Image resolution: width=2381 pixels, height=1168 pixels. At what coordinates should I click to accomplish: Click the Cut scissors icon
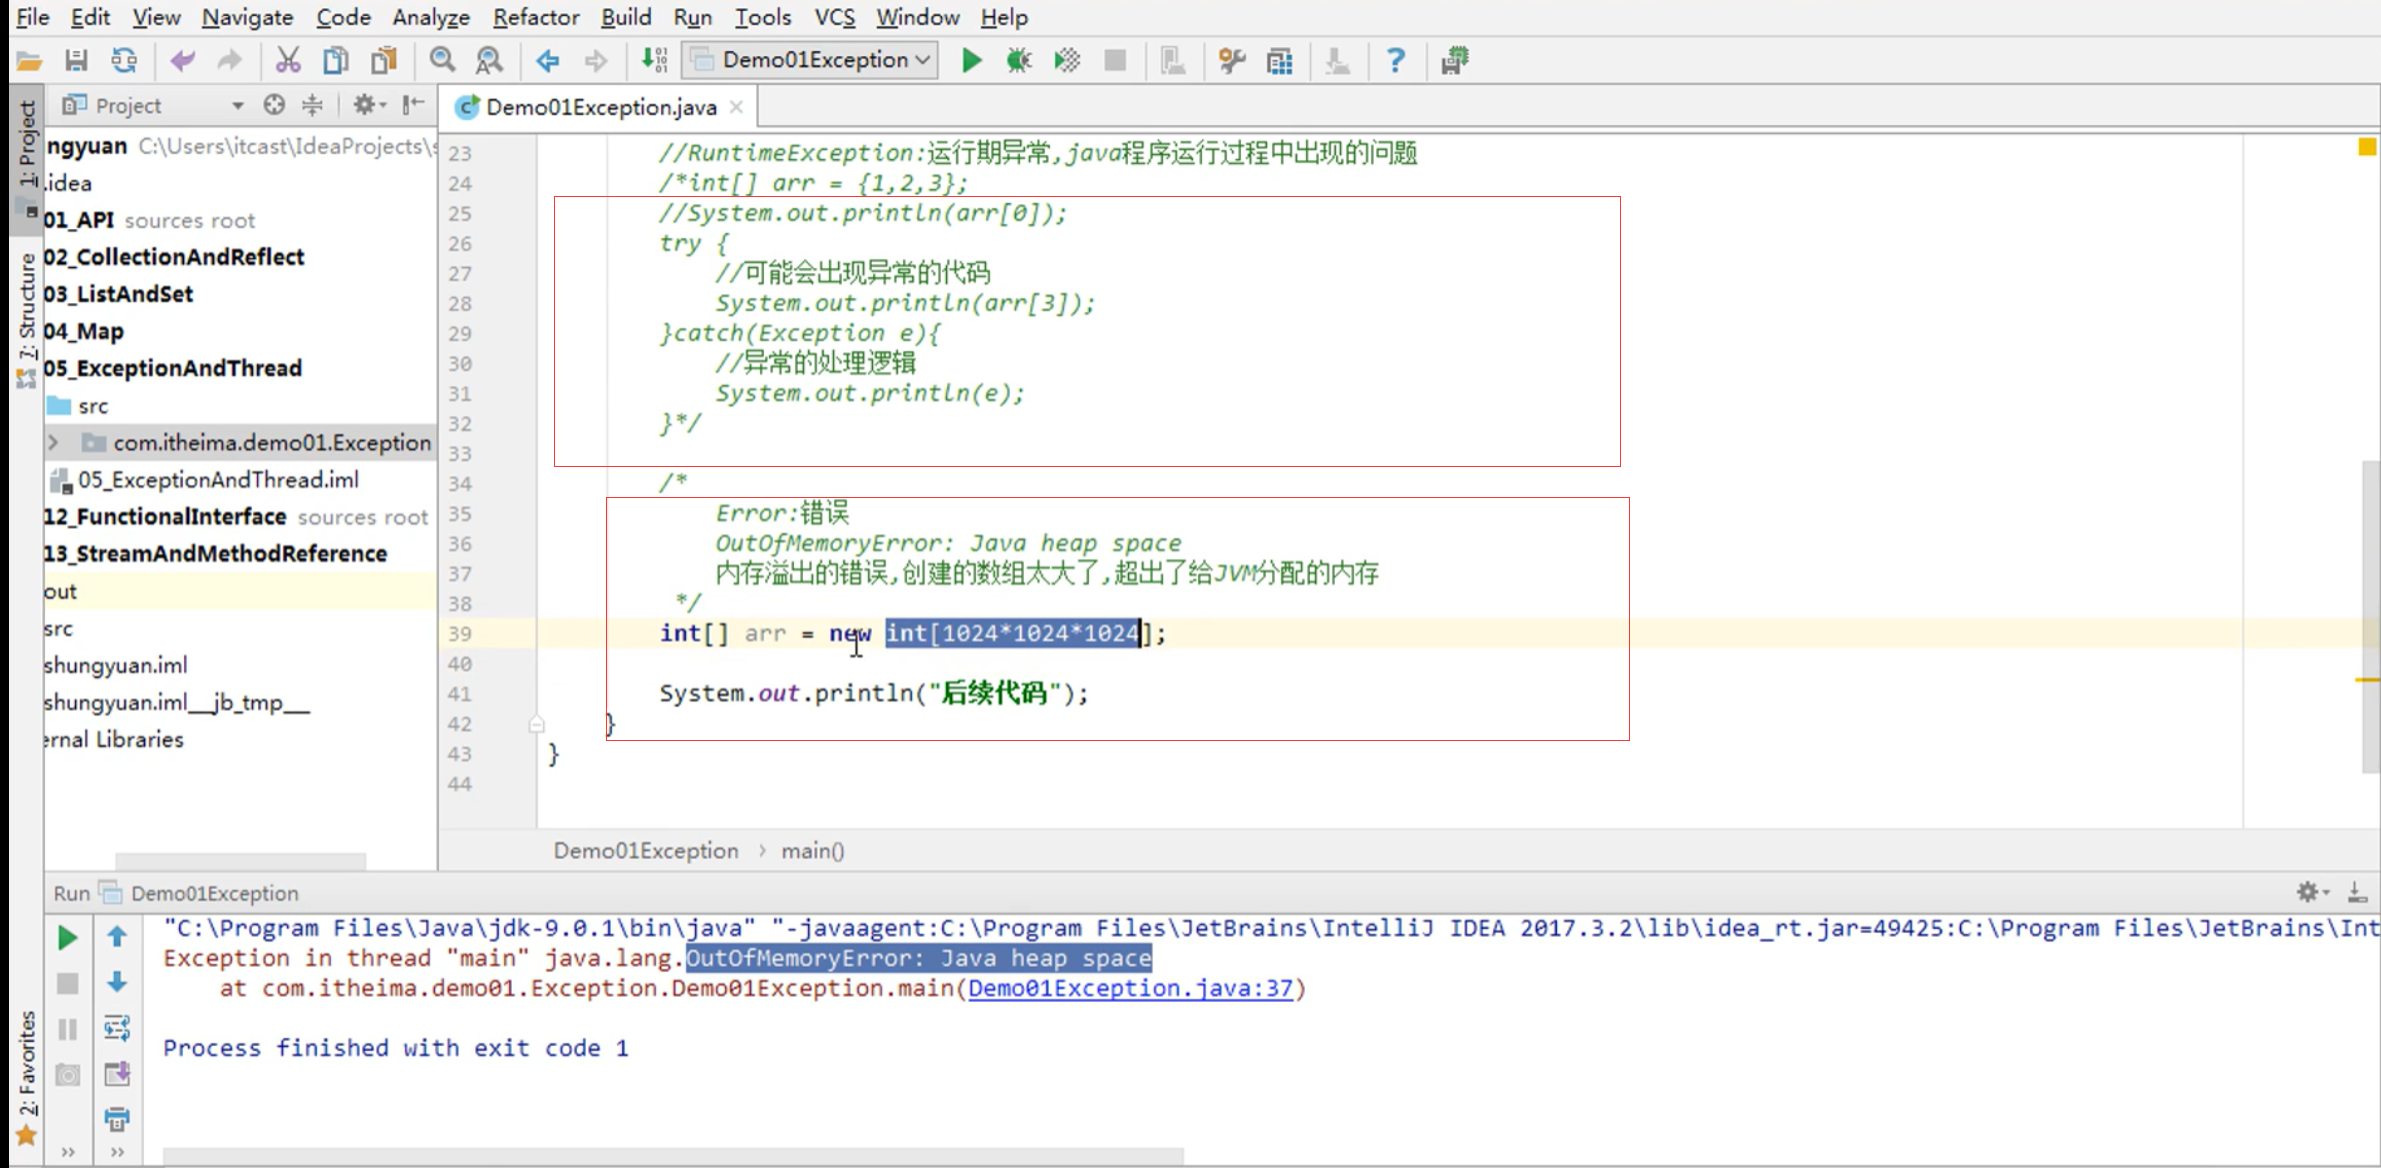tap(287, 61)
